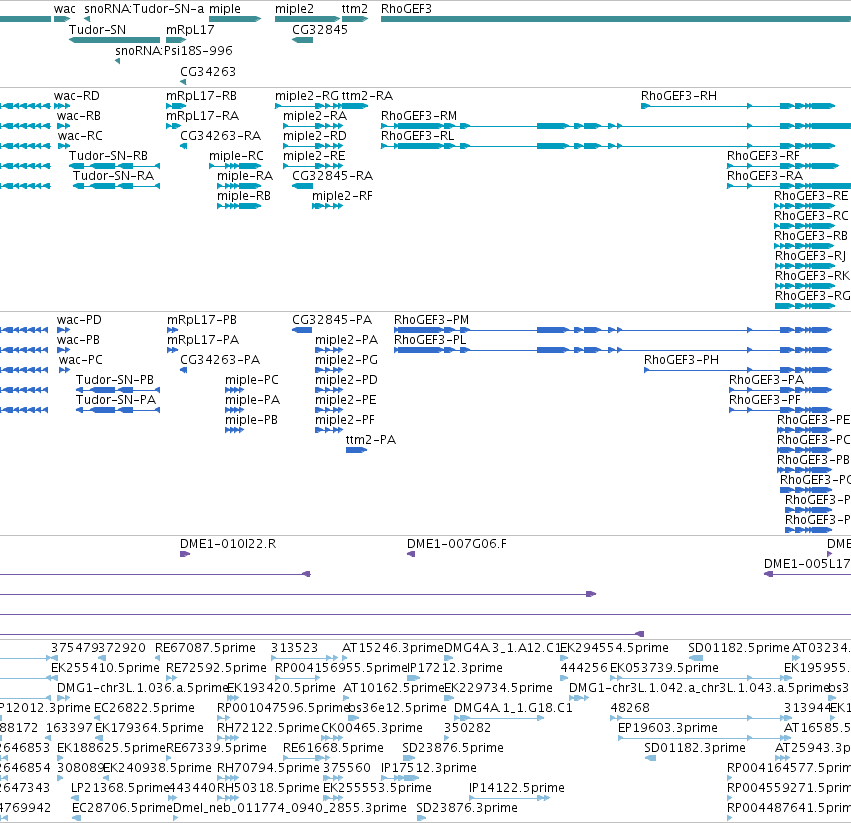851x823 pixels.
Task: Select EST EK255410.5prime
Action: click(x=54, y=678)
